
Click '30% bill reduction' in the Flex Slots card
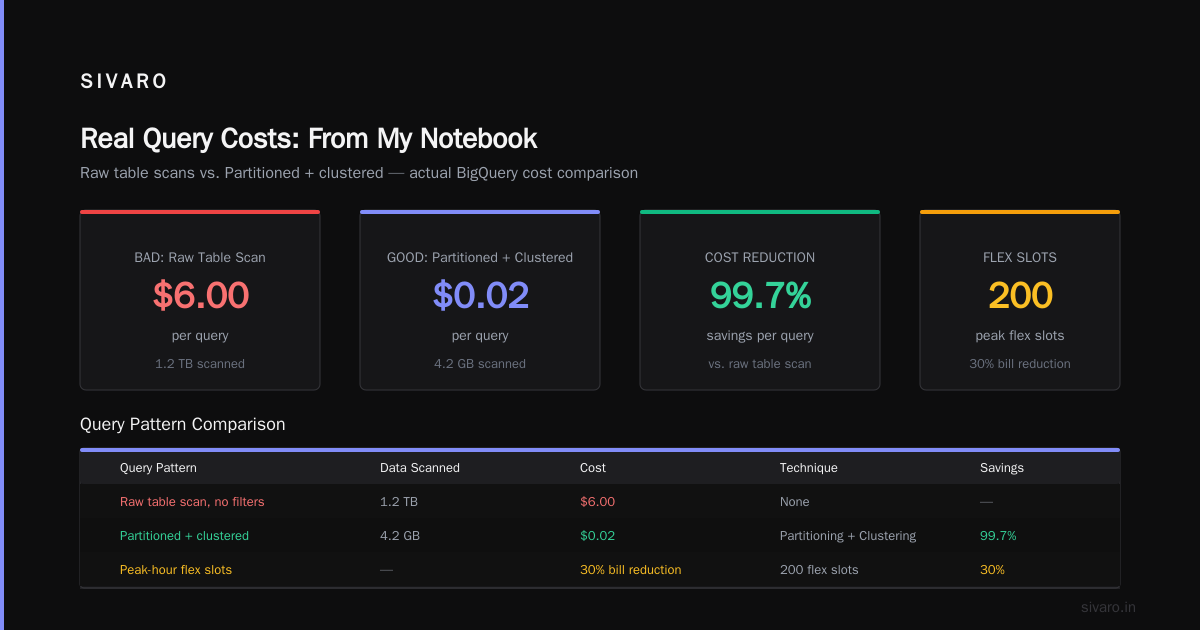coord(1020,364)
